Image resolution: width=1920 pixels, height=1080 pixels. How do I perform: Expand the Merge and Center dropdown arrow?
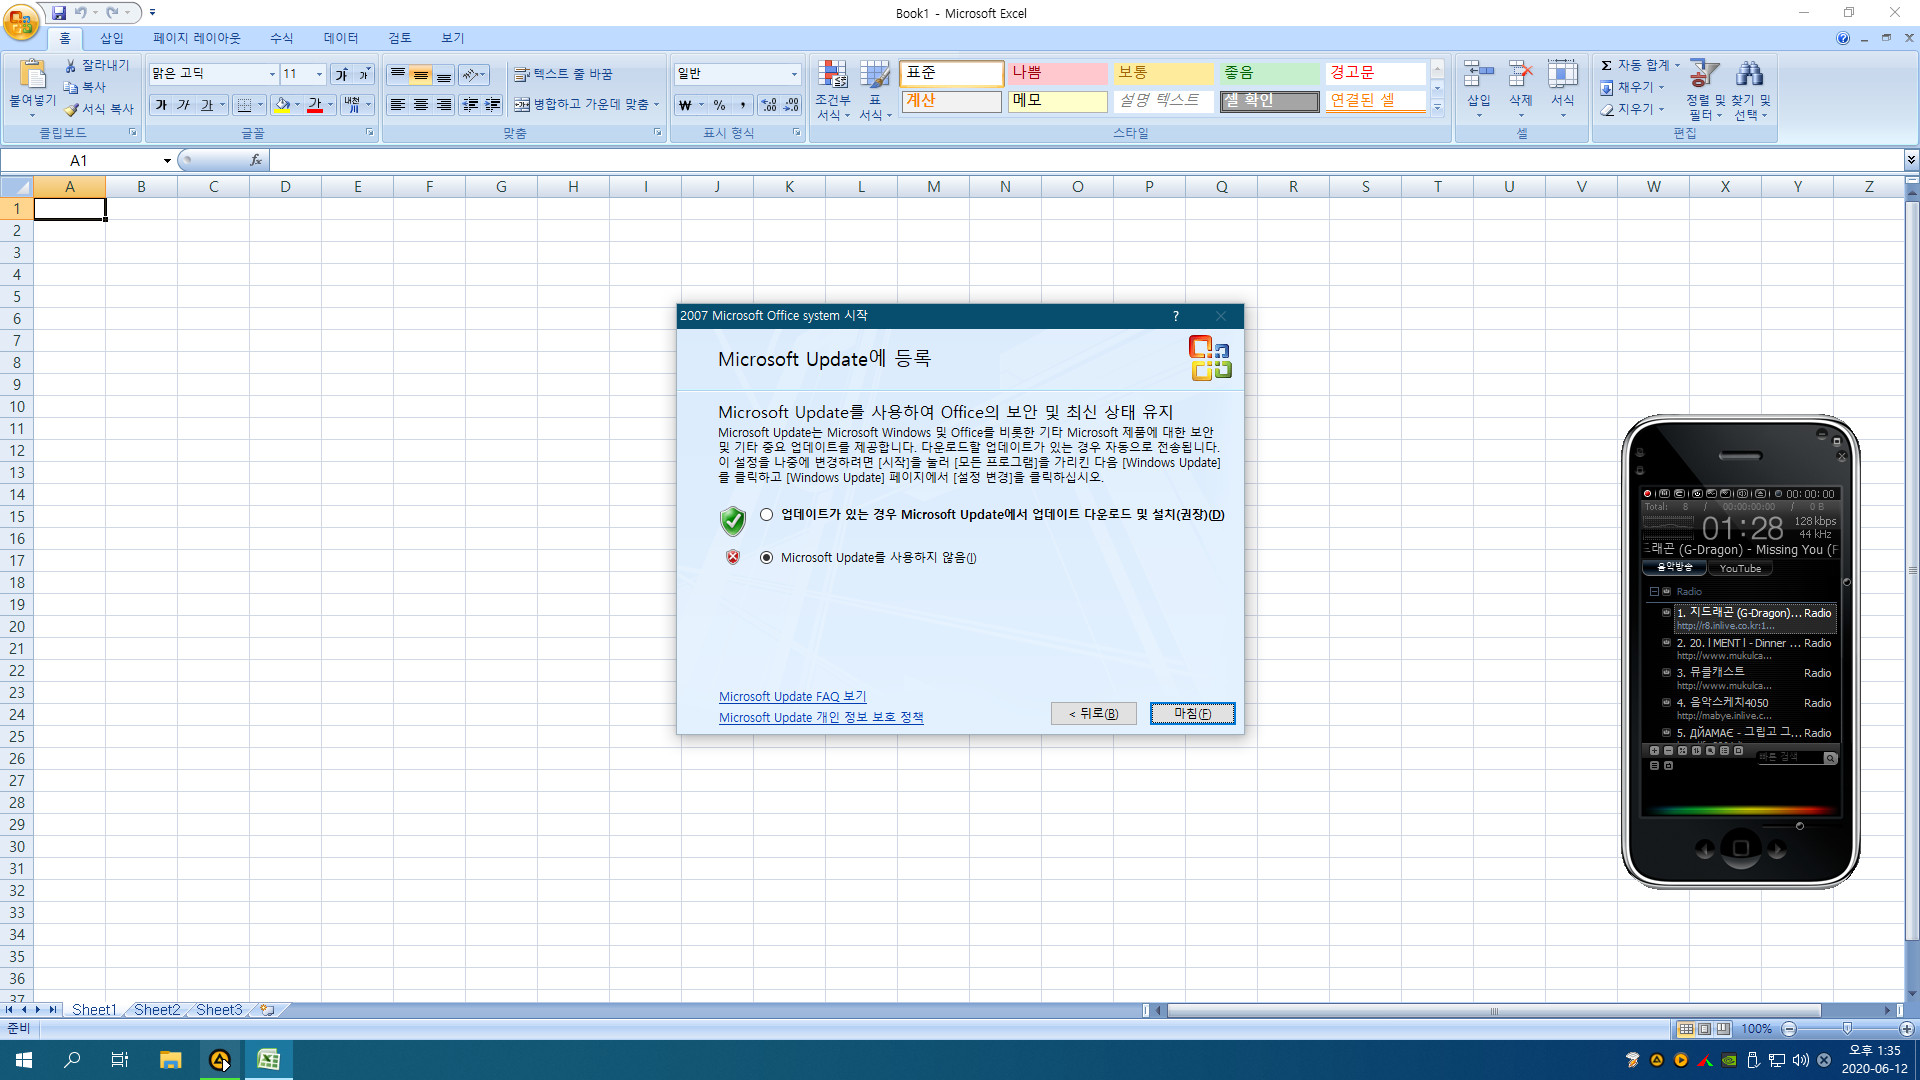pyautogui.click(x=656, y=105)
